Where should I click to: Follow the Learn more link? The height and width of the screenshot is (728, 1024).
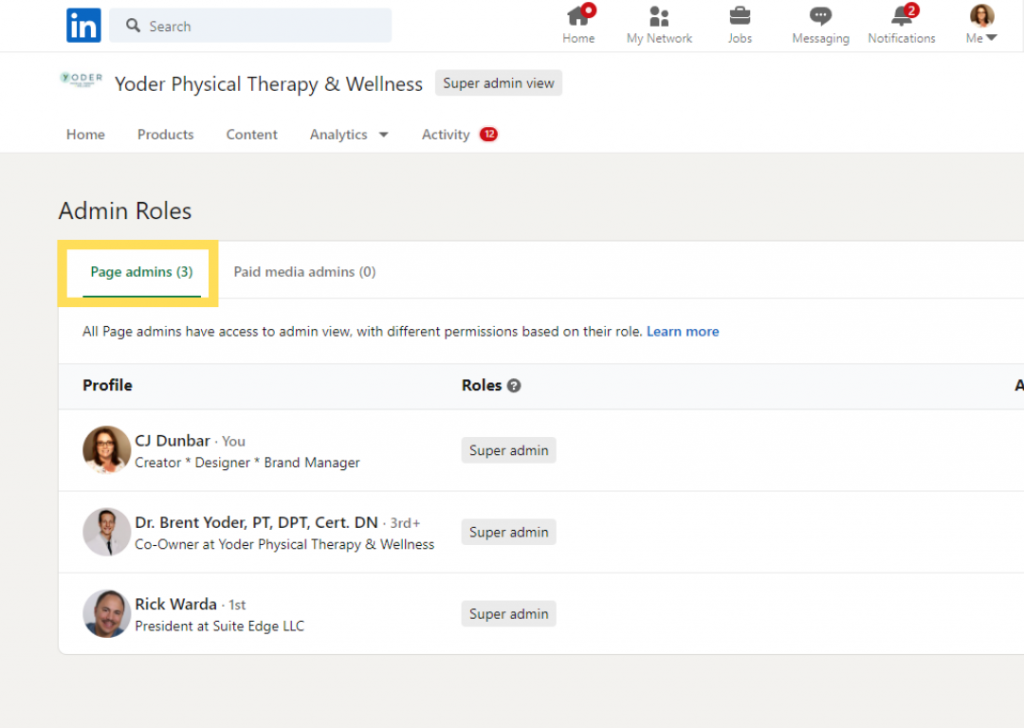click(x=682, y=332)
